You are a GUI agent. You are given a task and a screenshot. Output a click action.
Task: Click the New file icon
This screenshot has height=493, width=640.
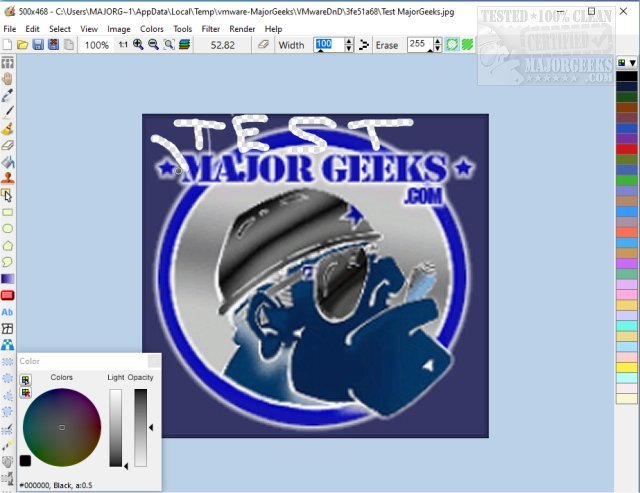[x=7, y=44]
